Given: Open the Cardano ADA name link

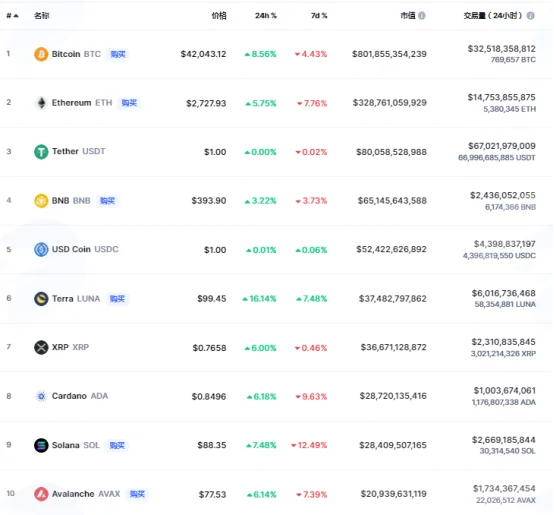Looking at the screenshot, I should click(80, 396).
